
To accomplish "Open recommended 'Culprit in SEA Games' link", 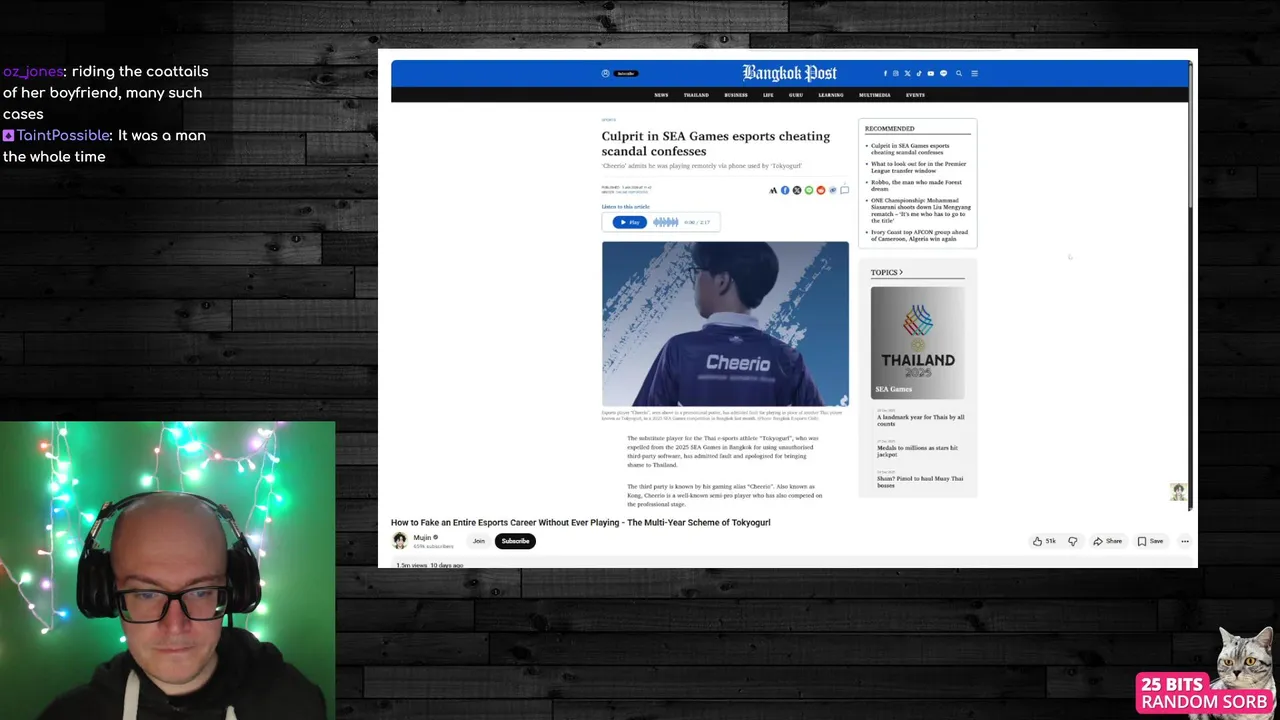I will click(x=910, y=149).
